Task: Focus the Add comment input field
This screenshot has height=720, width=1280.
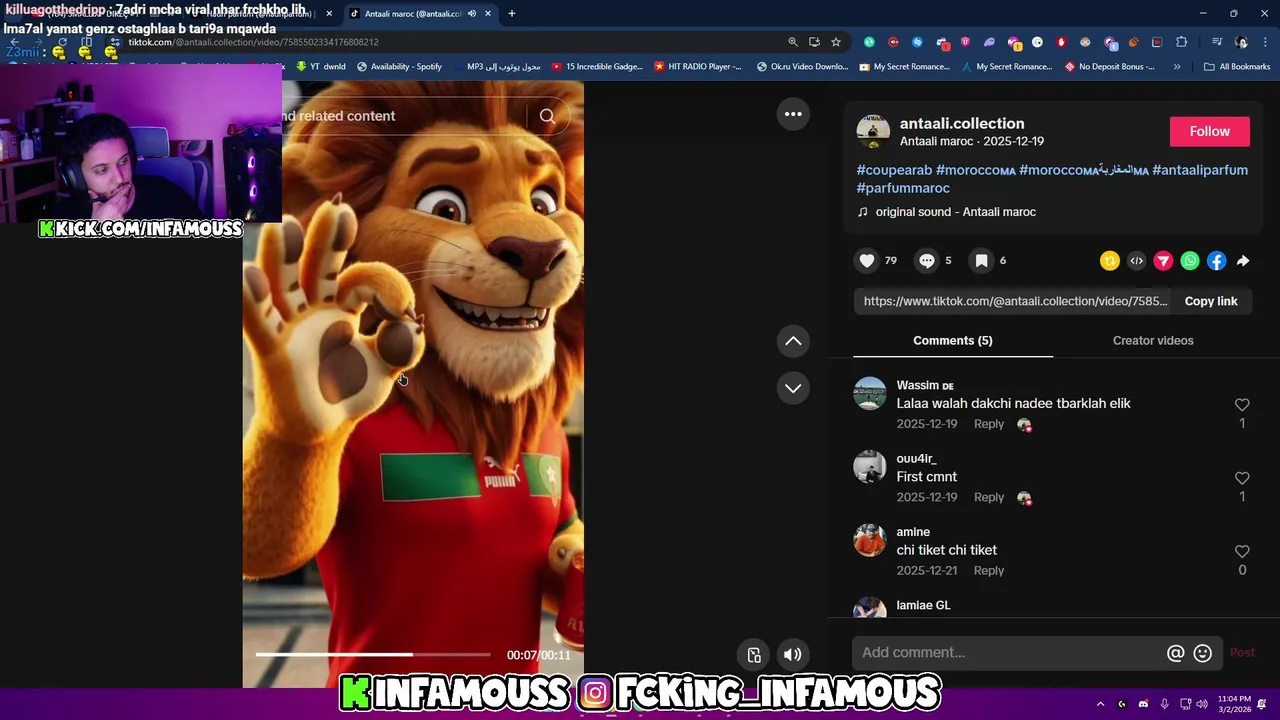Action: [1010, 653]
